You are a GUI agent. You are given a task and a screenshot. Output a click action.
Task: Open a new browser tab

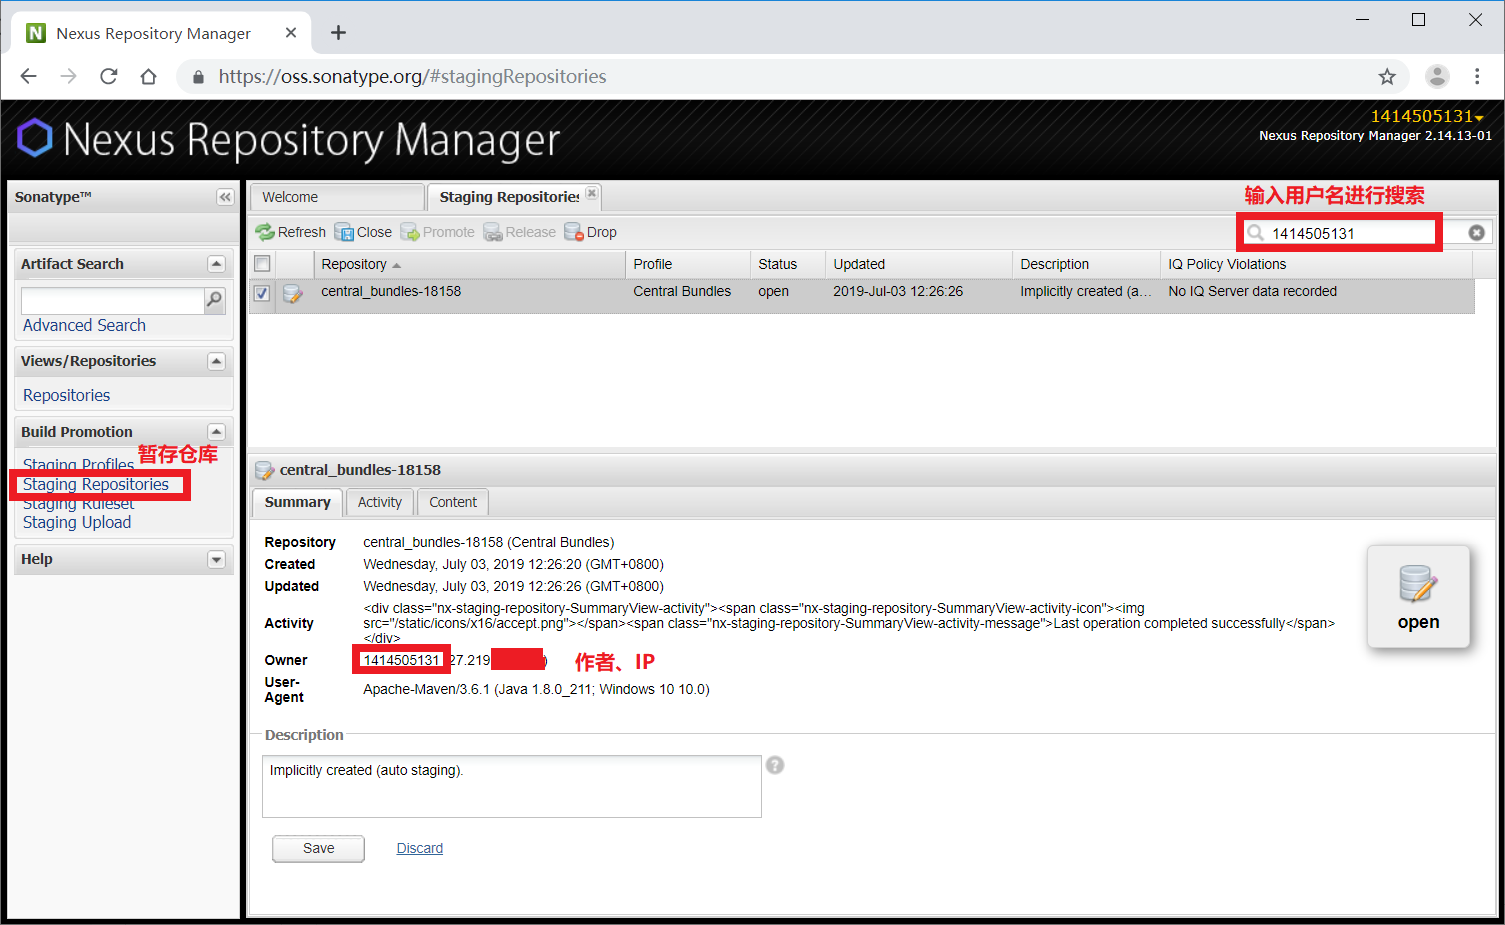pyautogui.click(x=339, y=33)
